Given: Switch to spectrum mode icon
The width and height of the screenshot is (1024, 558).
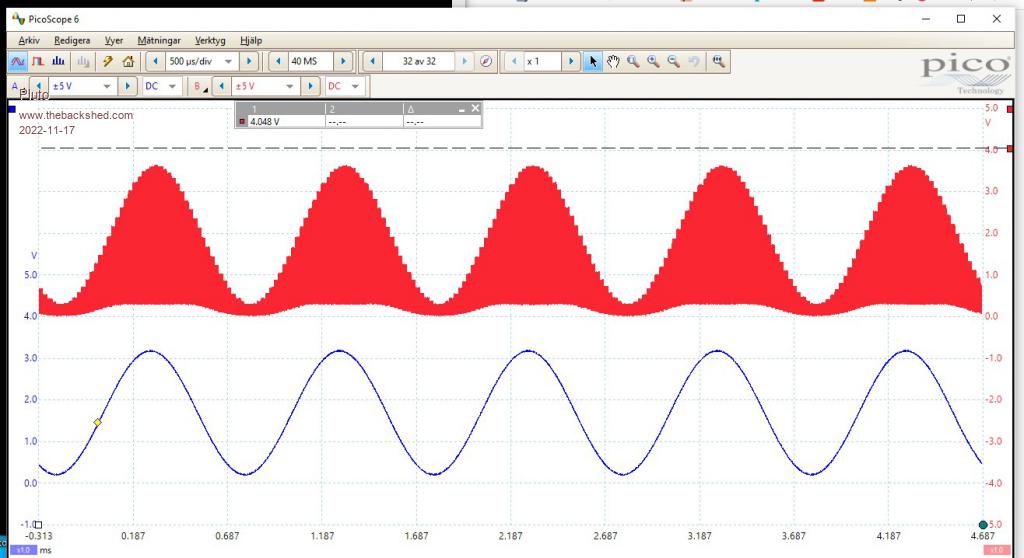Looking at the screenshot, I should click(x=58, y=62).
